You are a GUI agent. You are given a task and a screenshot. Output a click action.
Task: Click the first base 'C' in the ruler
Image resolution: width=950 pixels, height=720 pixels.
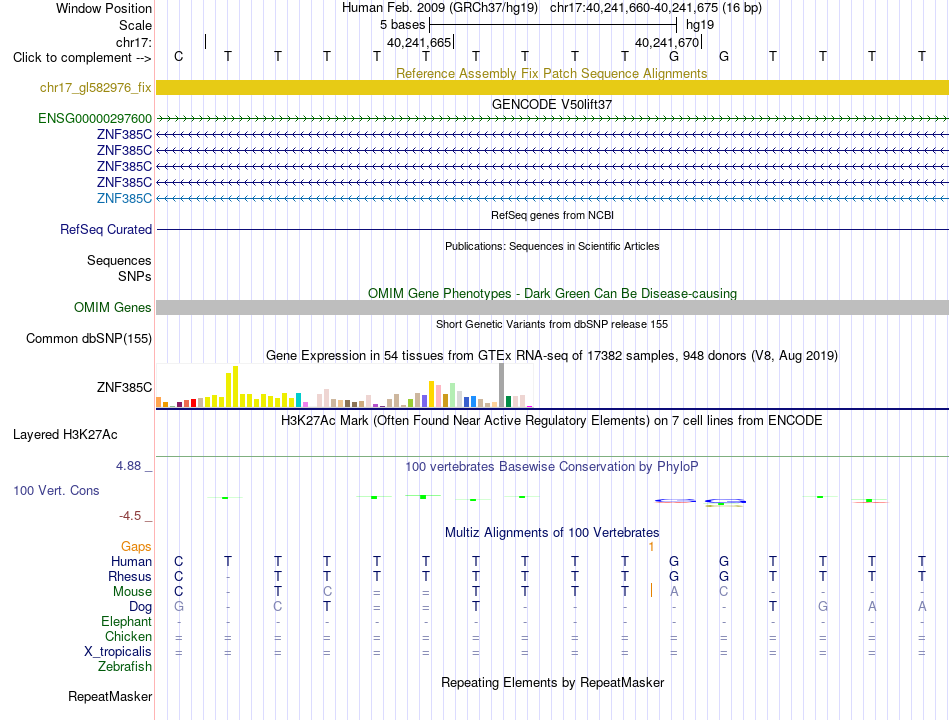178,56
